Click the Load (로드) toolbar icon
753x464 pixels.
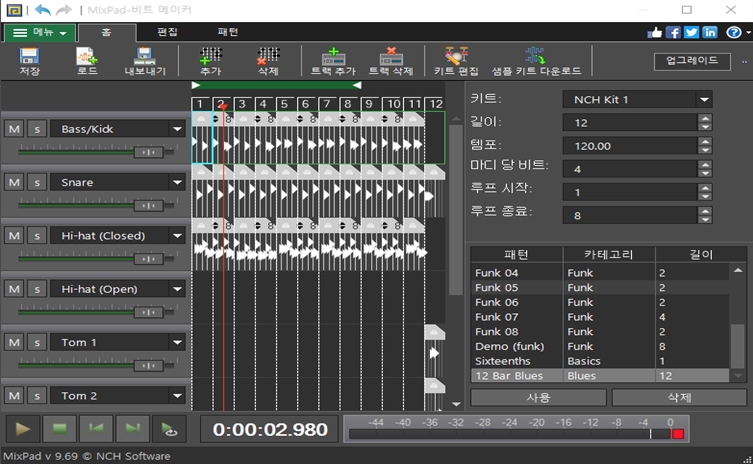[x=87, y=61]
